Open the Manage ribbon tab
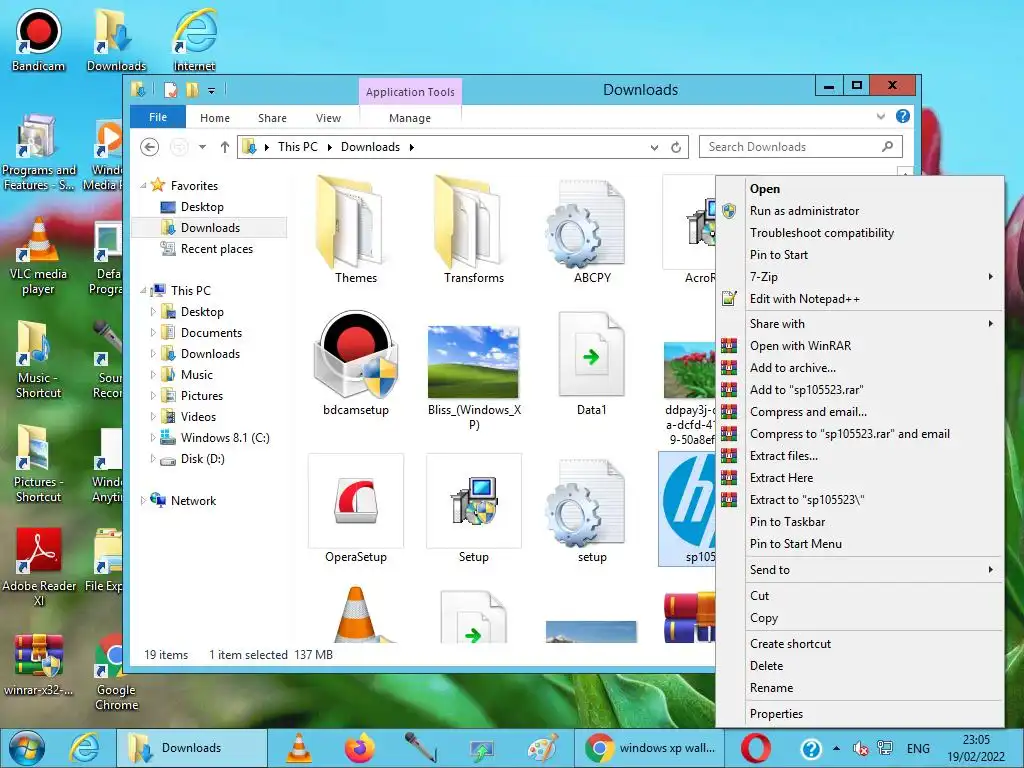 click(409, 118)
